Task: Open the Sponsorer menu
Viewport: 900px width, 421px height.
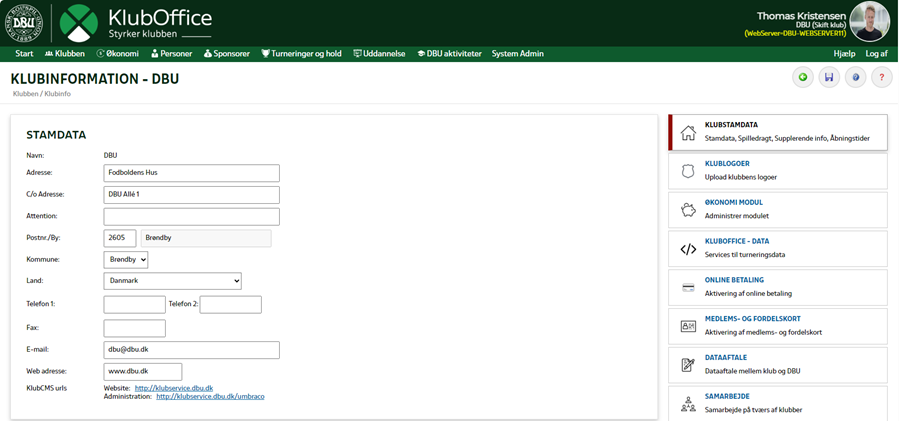Action: (x=226, y=53)
